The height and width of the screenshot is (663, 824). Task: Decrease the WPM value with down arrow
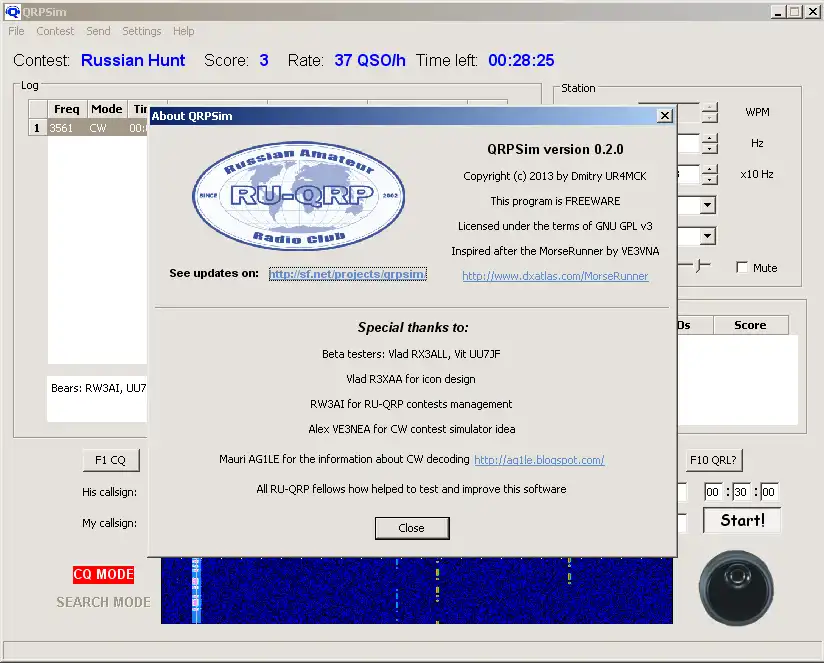[x=709, y=117]
